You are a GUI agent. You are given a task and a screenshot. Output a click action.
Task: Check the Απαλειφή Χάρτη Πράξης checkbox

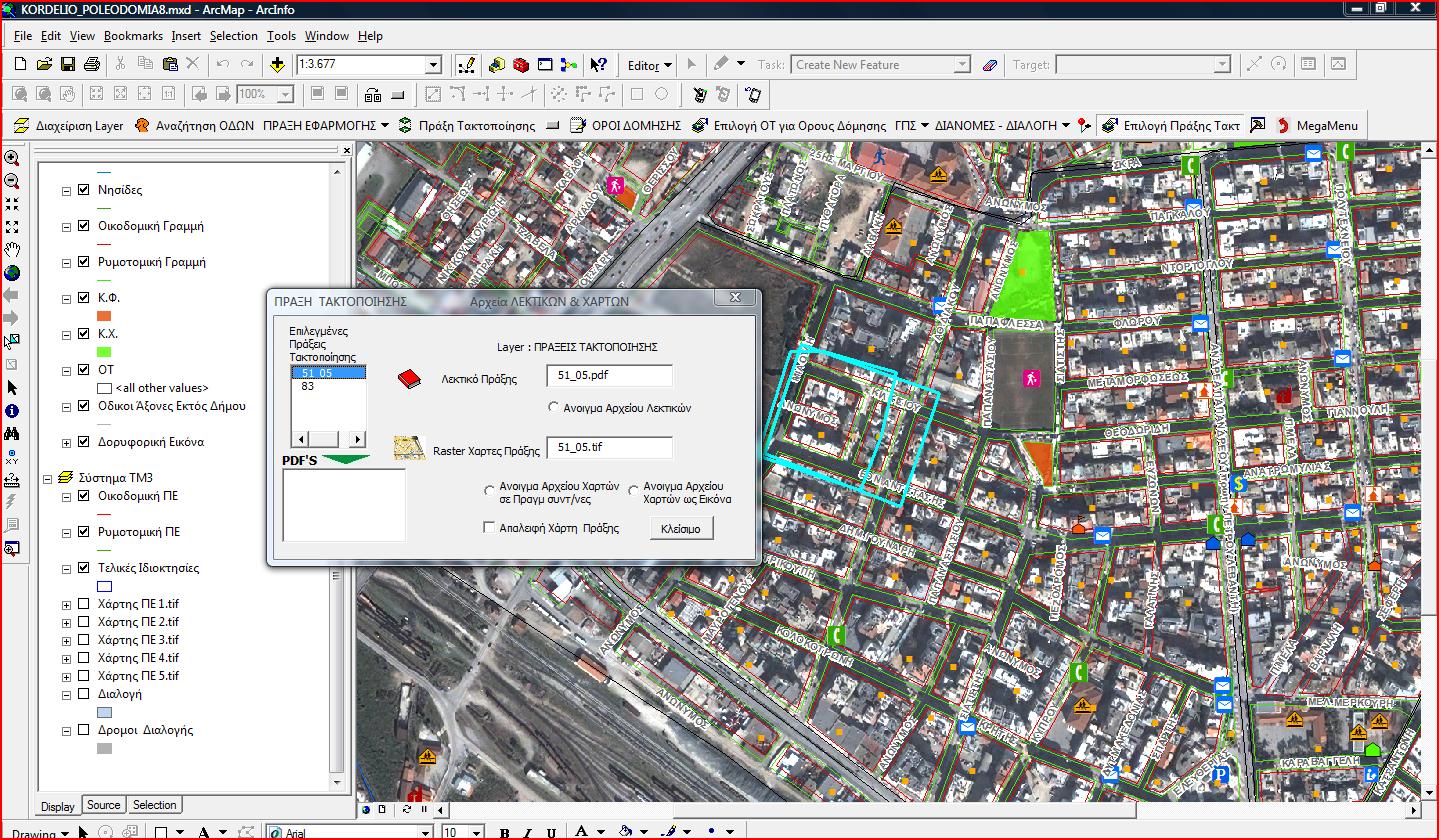[489, 528]
